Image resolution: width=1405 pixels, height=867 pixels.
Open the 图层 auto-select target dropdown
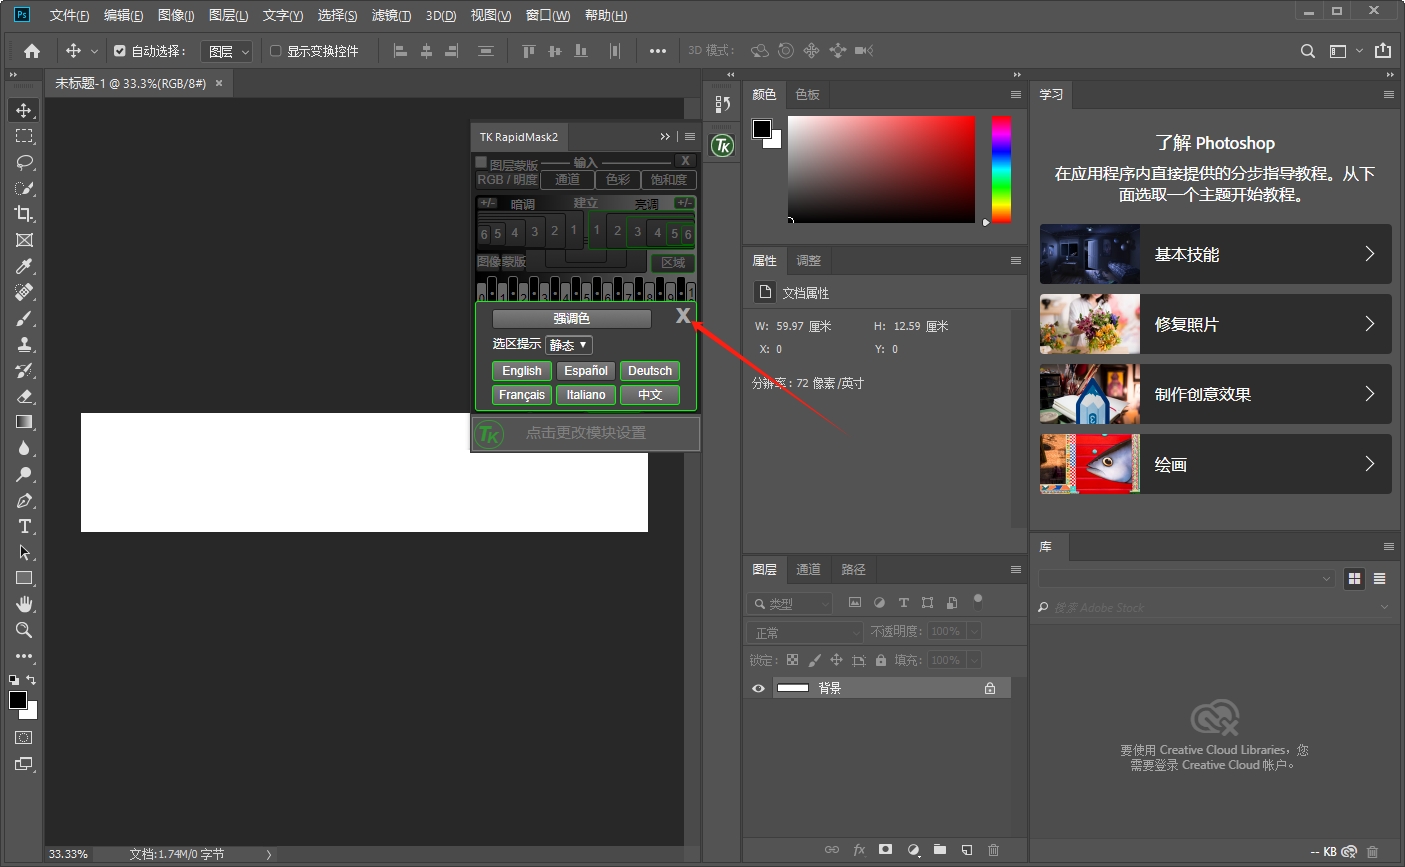pos(228,51)
